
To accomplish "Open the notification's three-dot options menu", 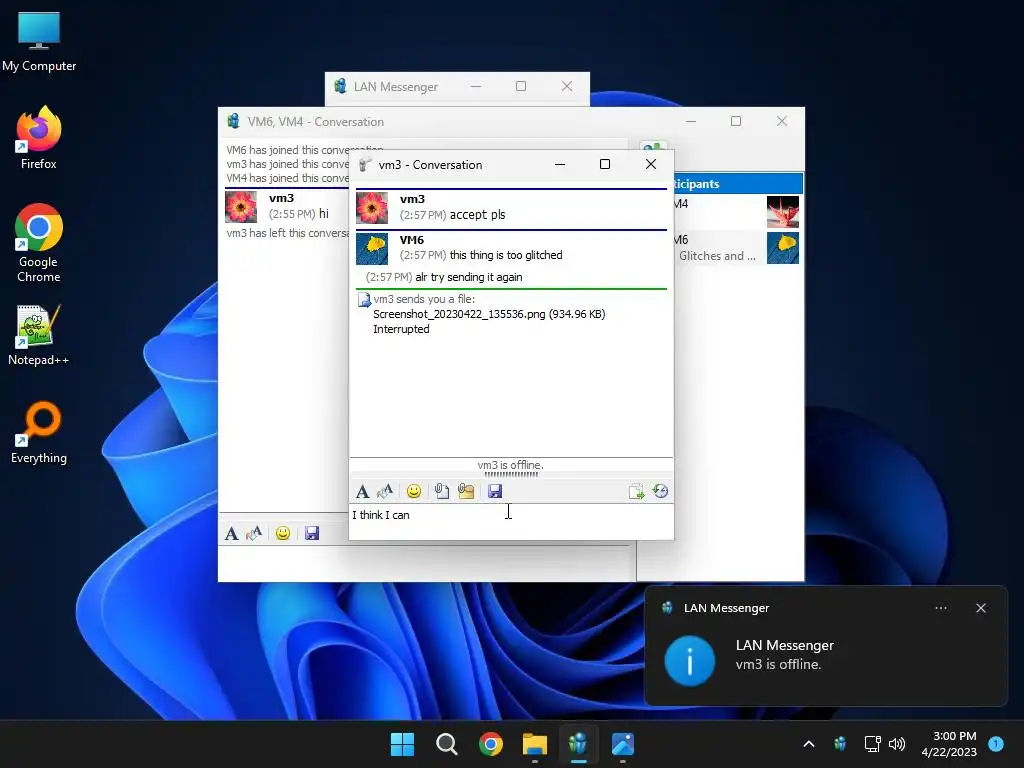I will coord(940,608).
